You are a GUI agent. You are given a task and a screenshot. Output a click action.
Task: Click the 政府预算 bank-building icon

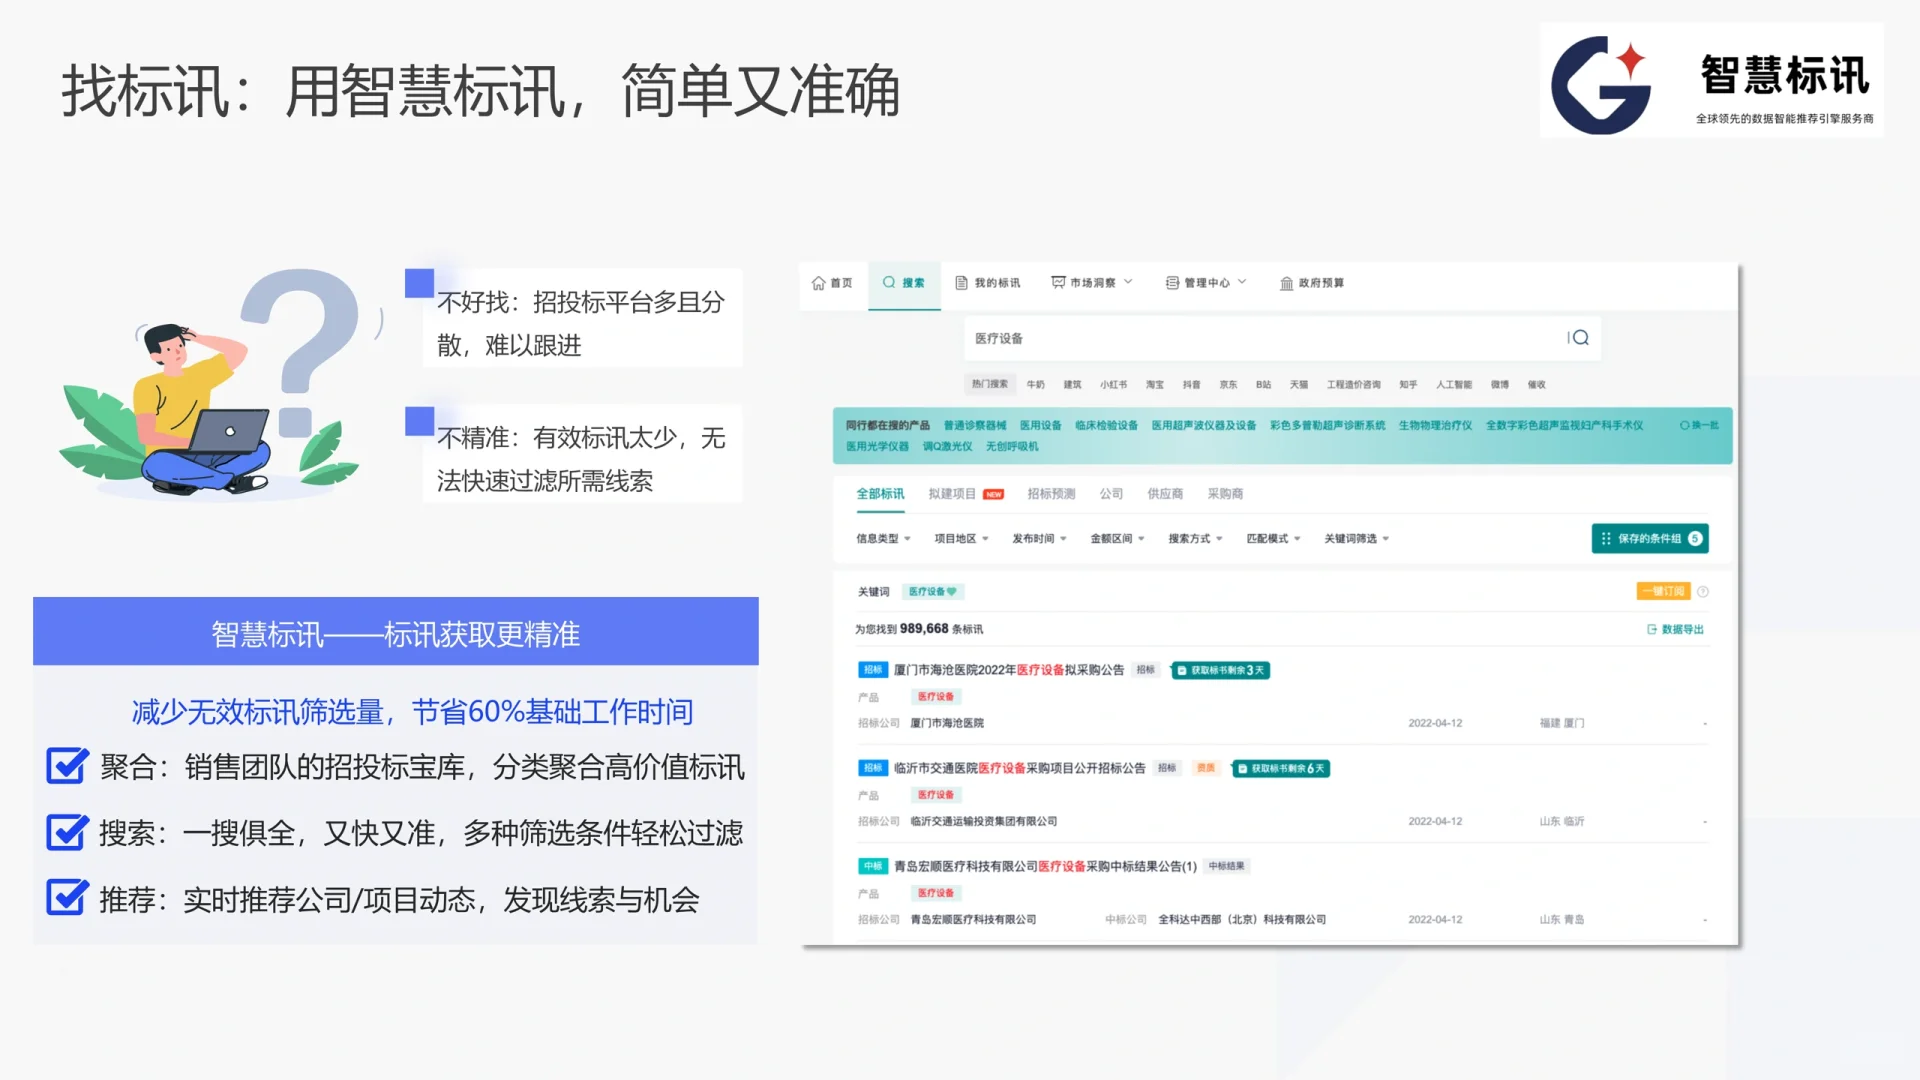[x=1287, y=283]
